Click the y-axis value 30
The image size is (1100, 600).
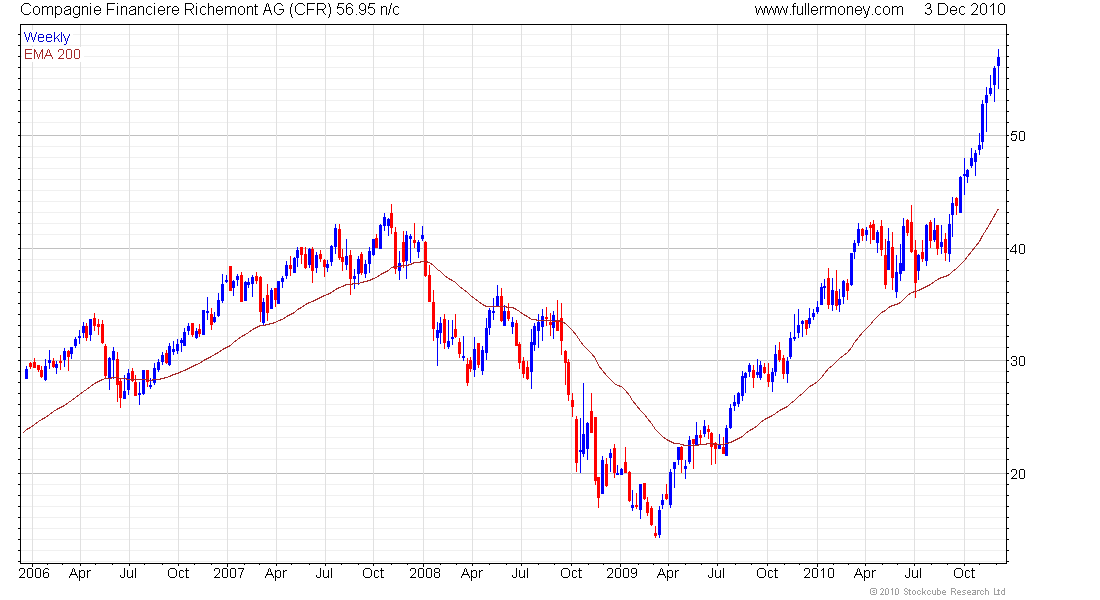1017,361
